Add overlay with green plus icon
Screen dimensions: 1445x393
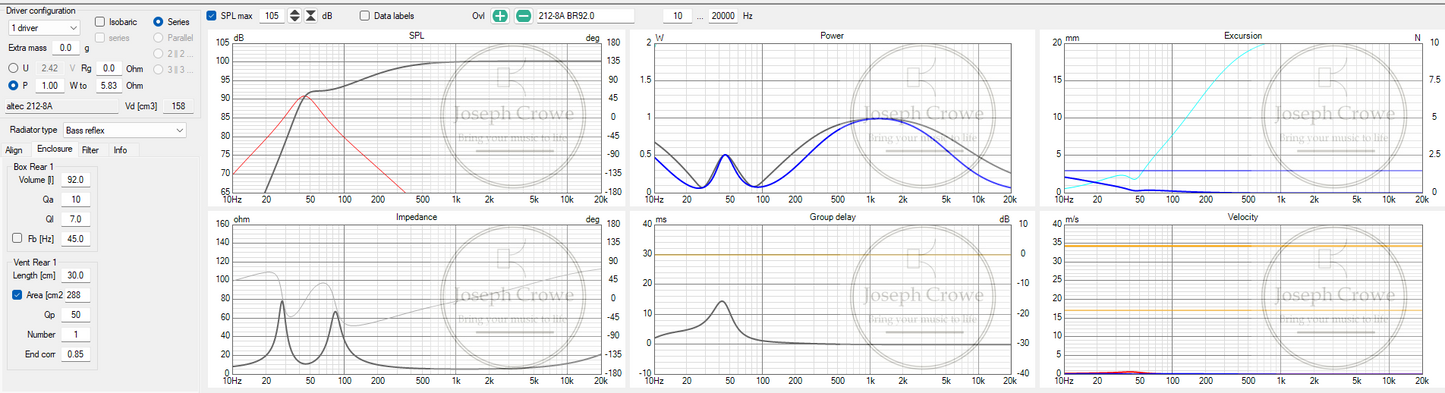[500, 16]
